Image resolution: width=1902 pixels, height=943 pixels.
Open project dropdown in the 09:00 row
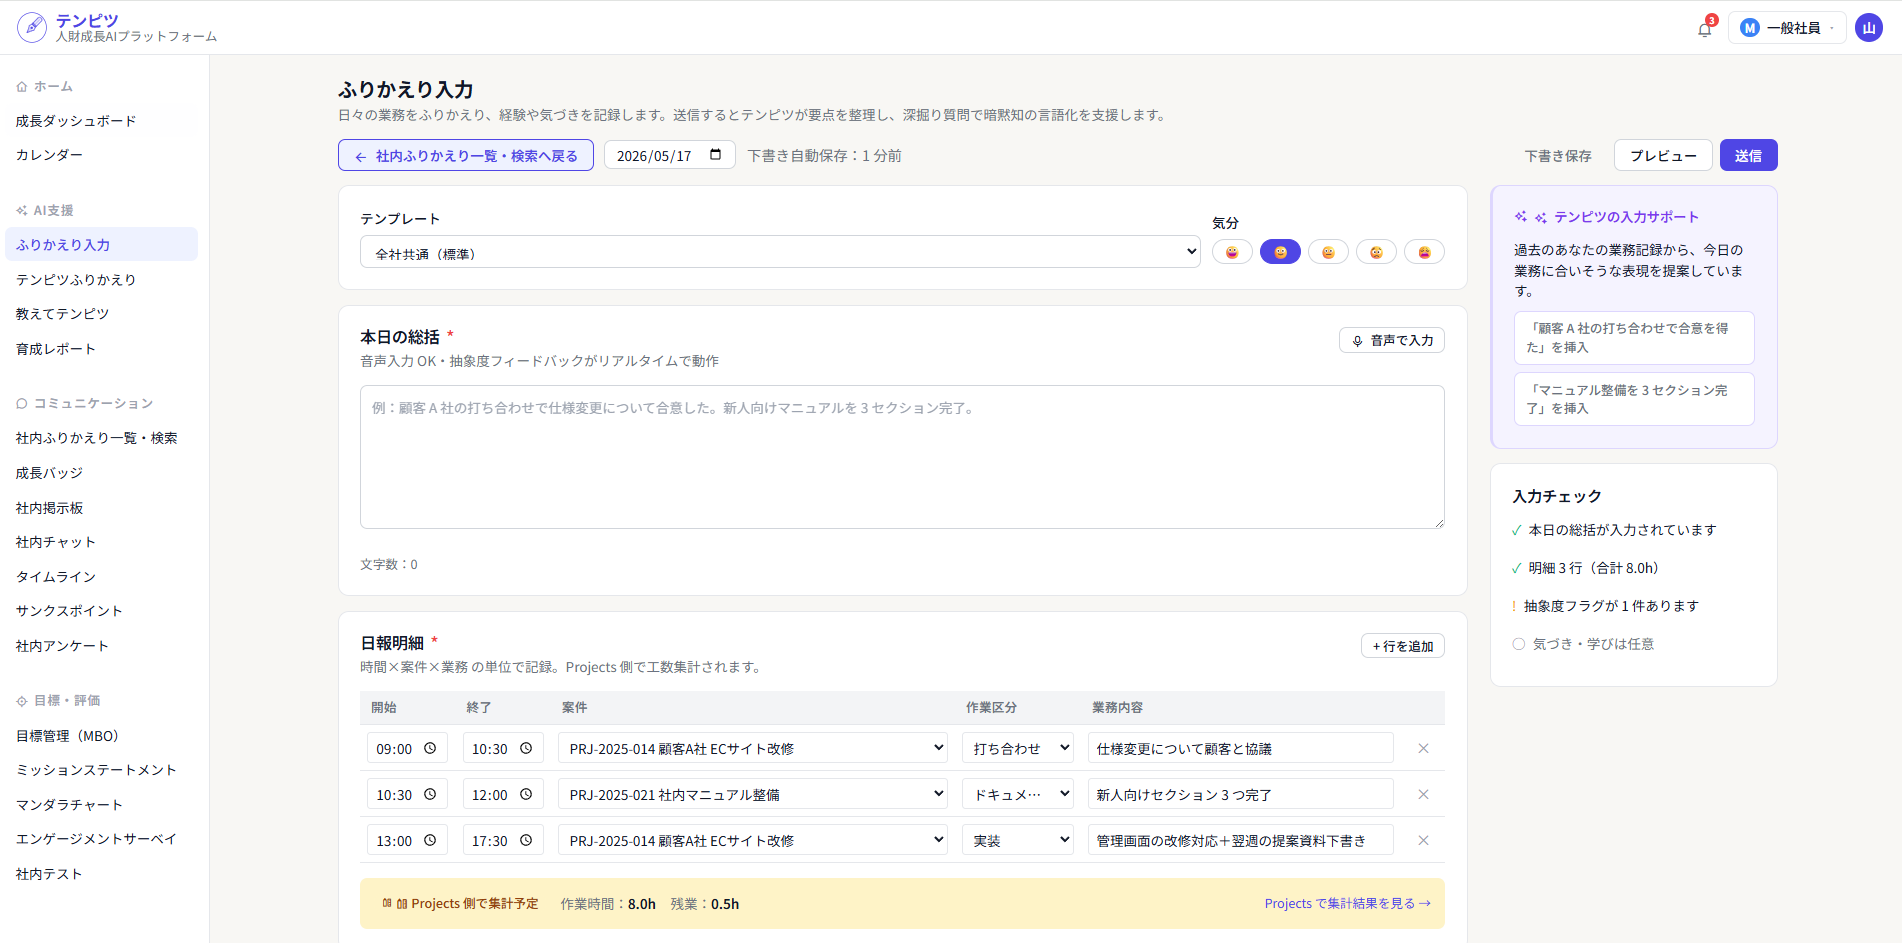tap(752, 748)
